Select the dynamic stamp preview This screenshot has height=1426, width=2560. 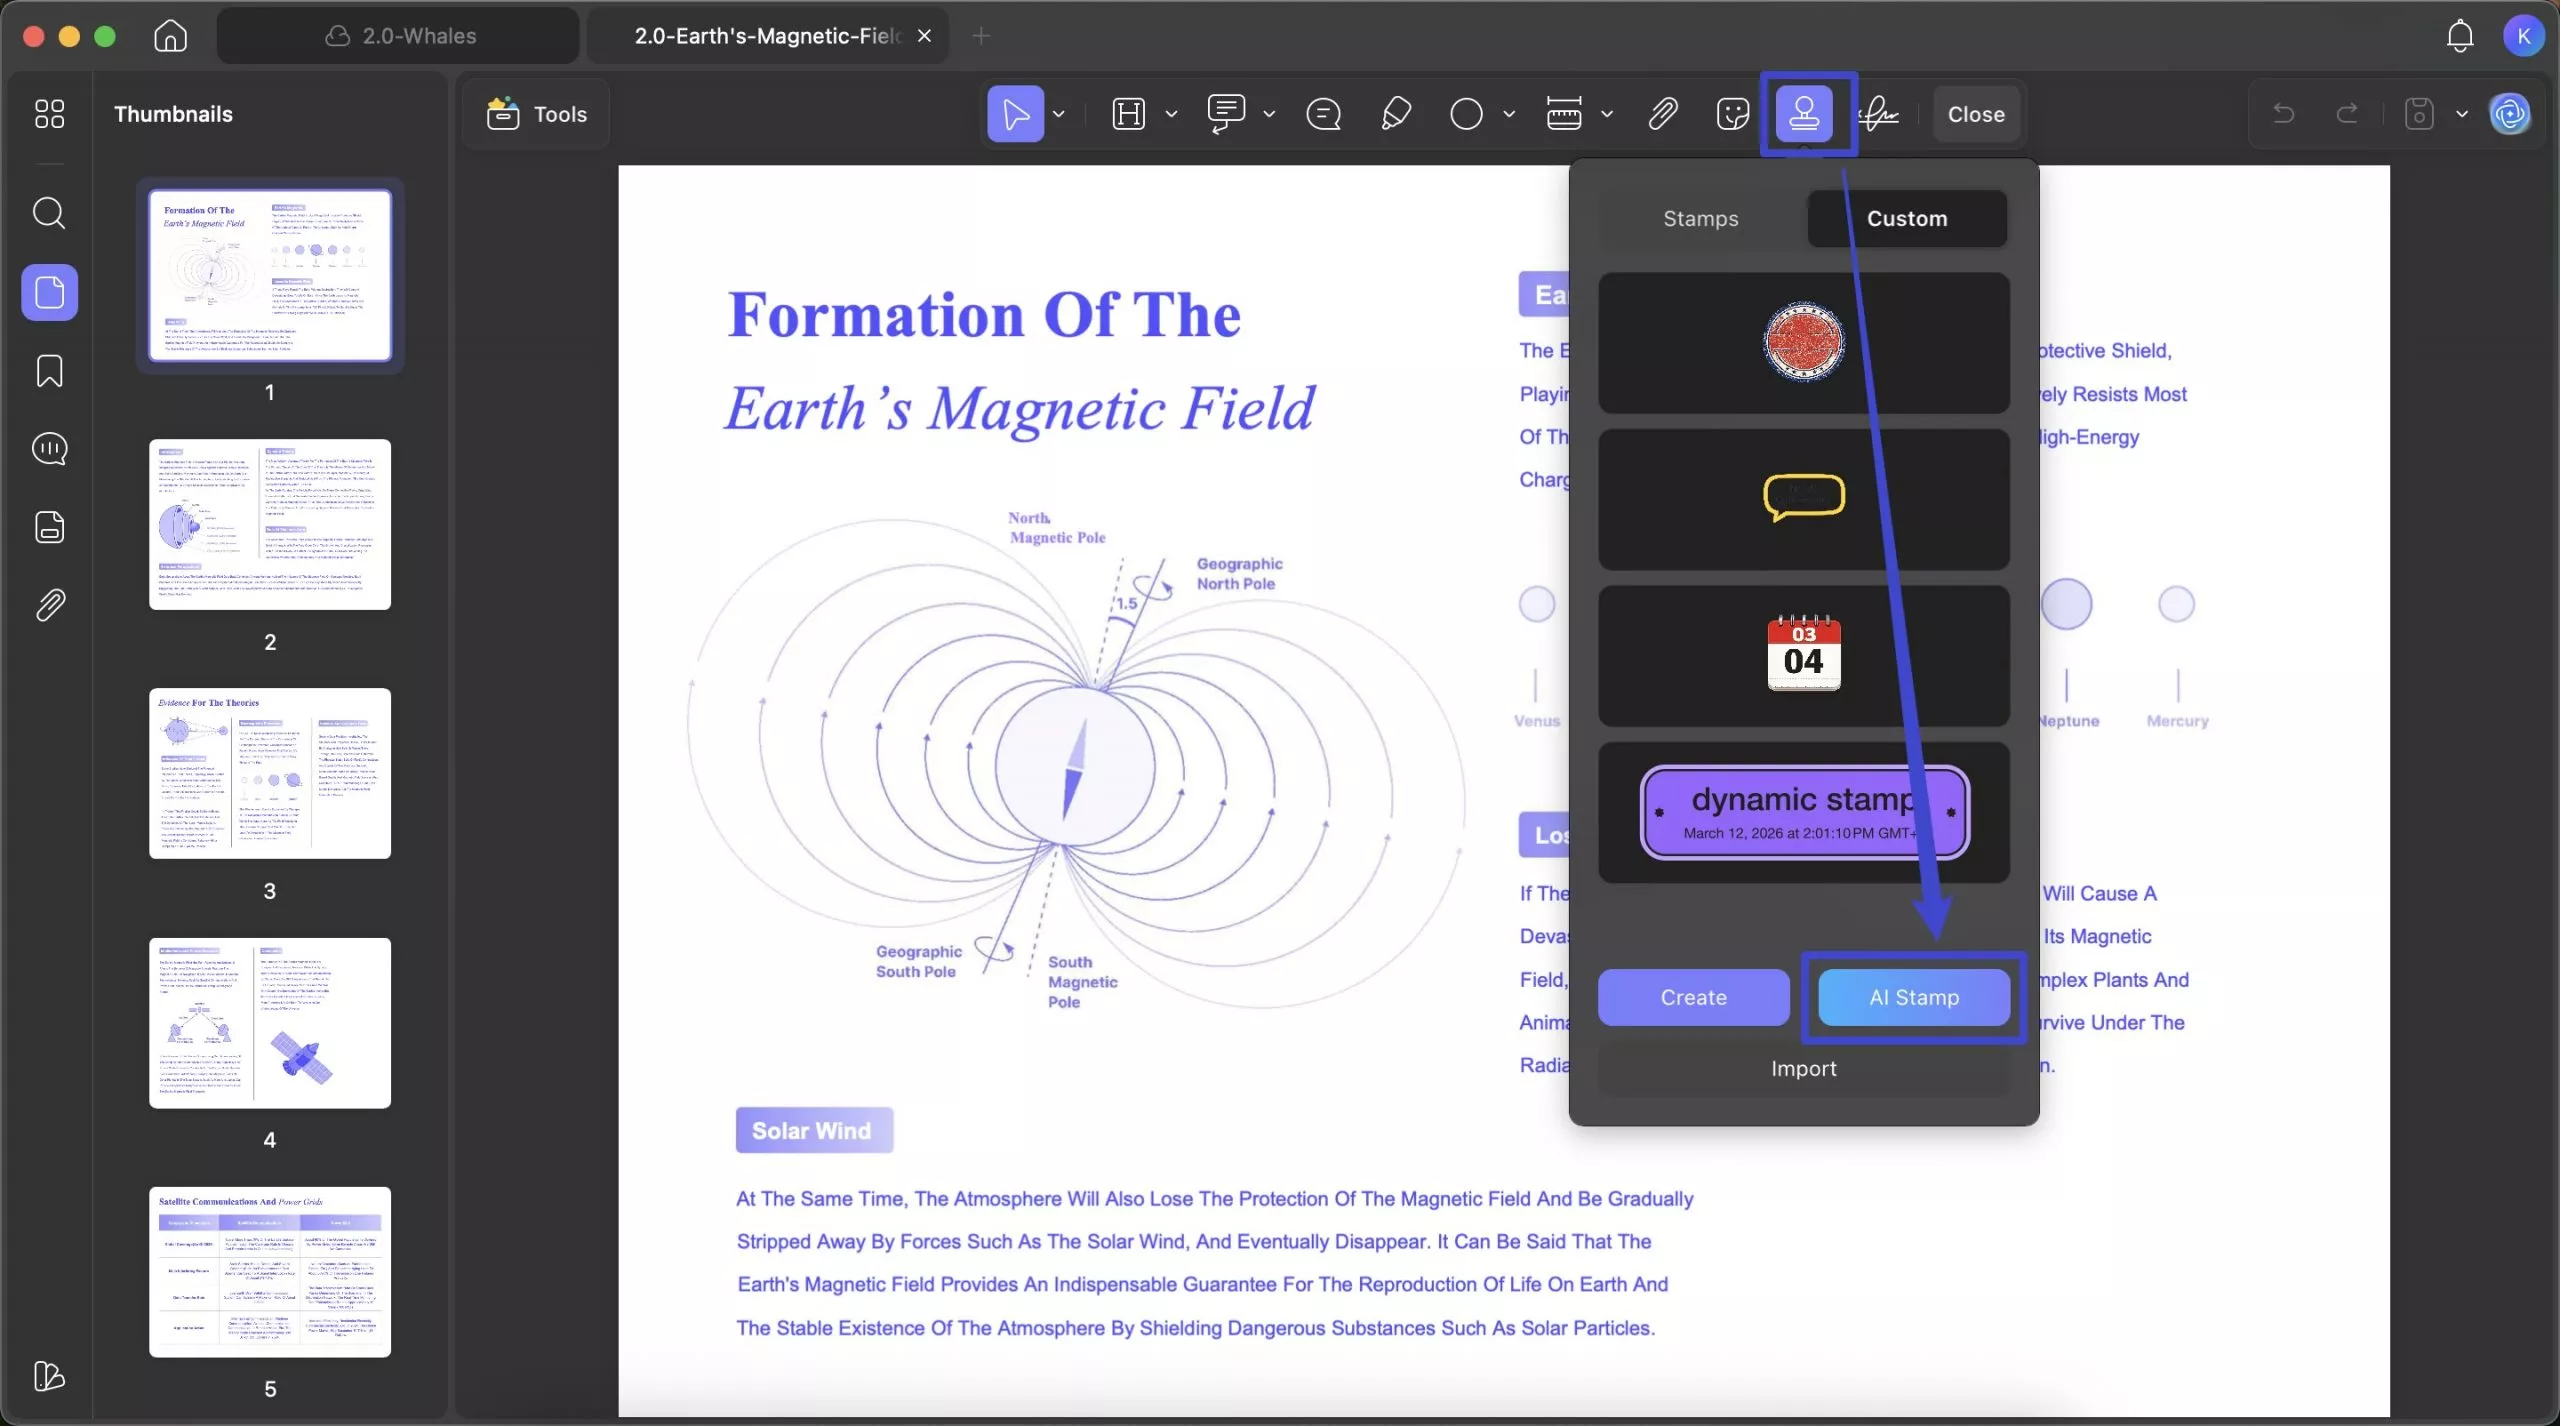click(1804, 812)
